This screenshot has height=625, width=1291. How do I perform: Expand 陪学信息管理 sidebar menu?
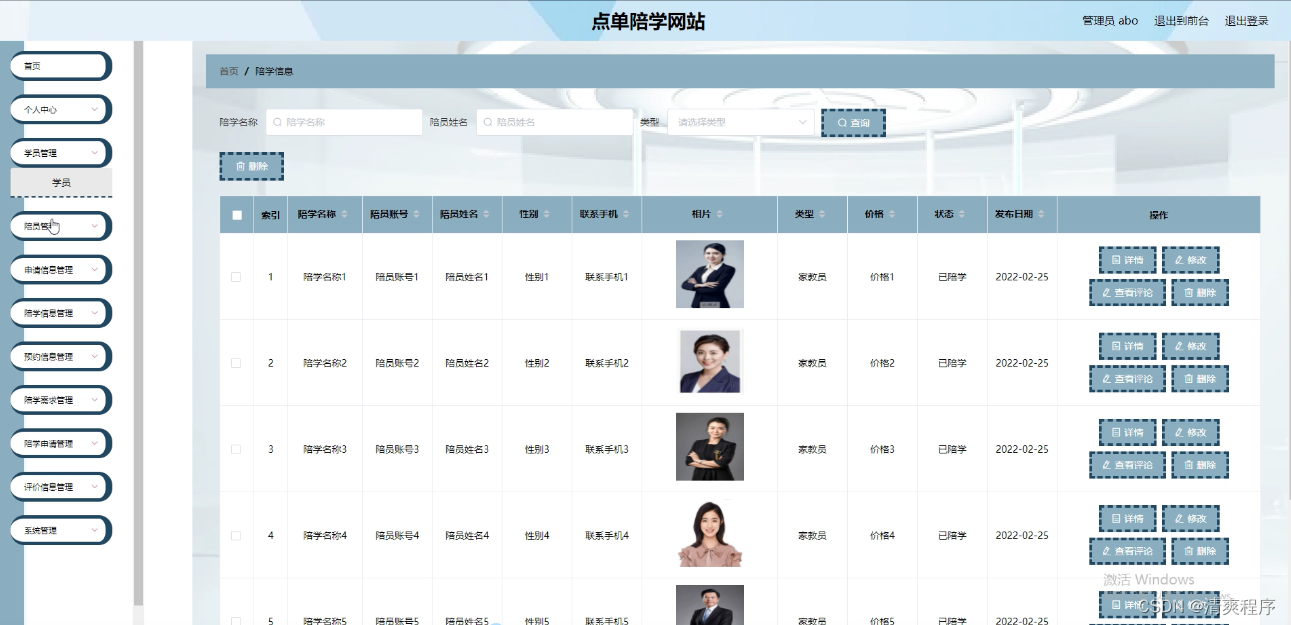61,313
